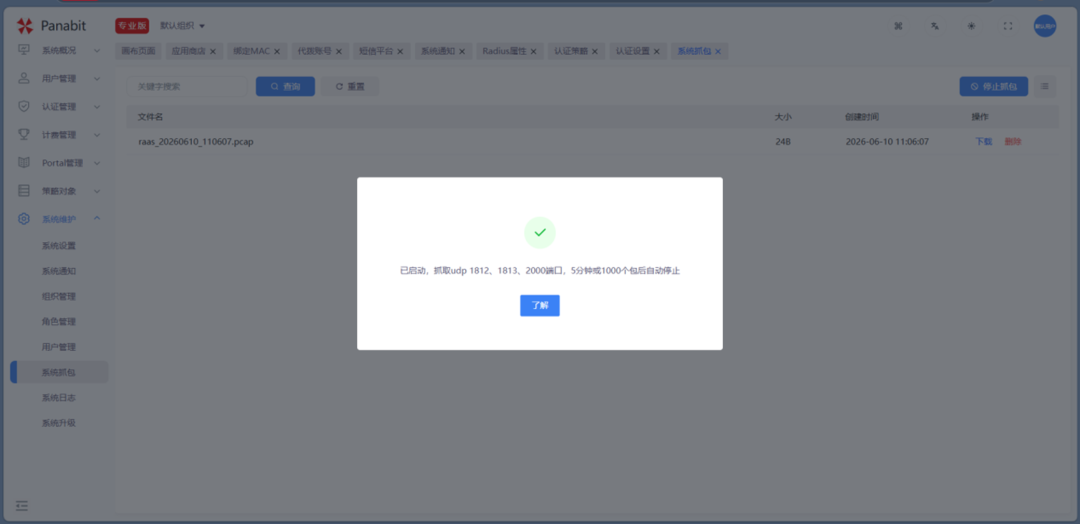
Task: Expand the 策略对象 menu chevron
Action: point(97,191)
